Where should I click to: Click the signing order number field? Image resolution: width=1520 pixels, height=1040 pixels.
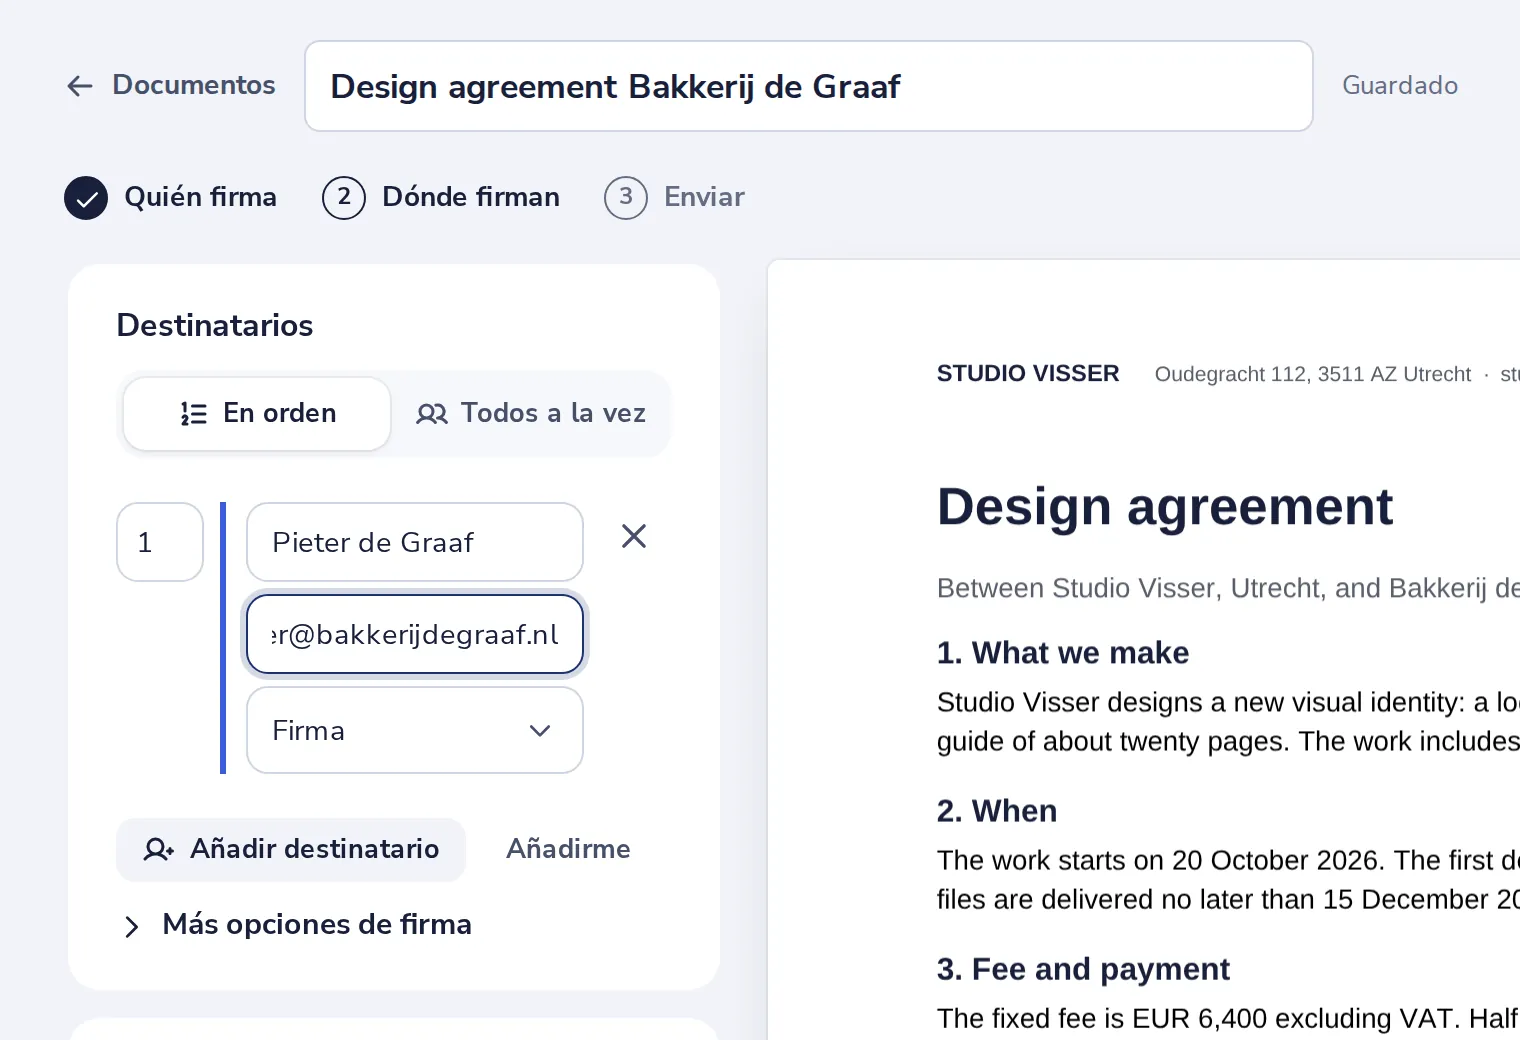pos(160,542)
